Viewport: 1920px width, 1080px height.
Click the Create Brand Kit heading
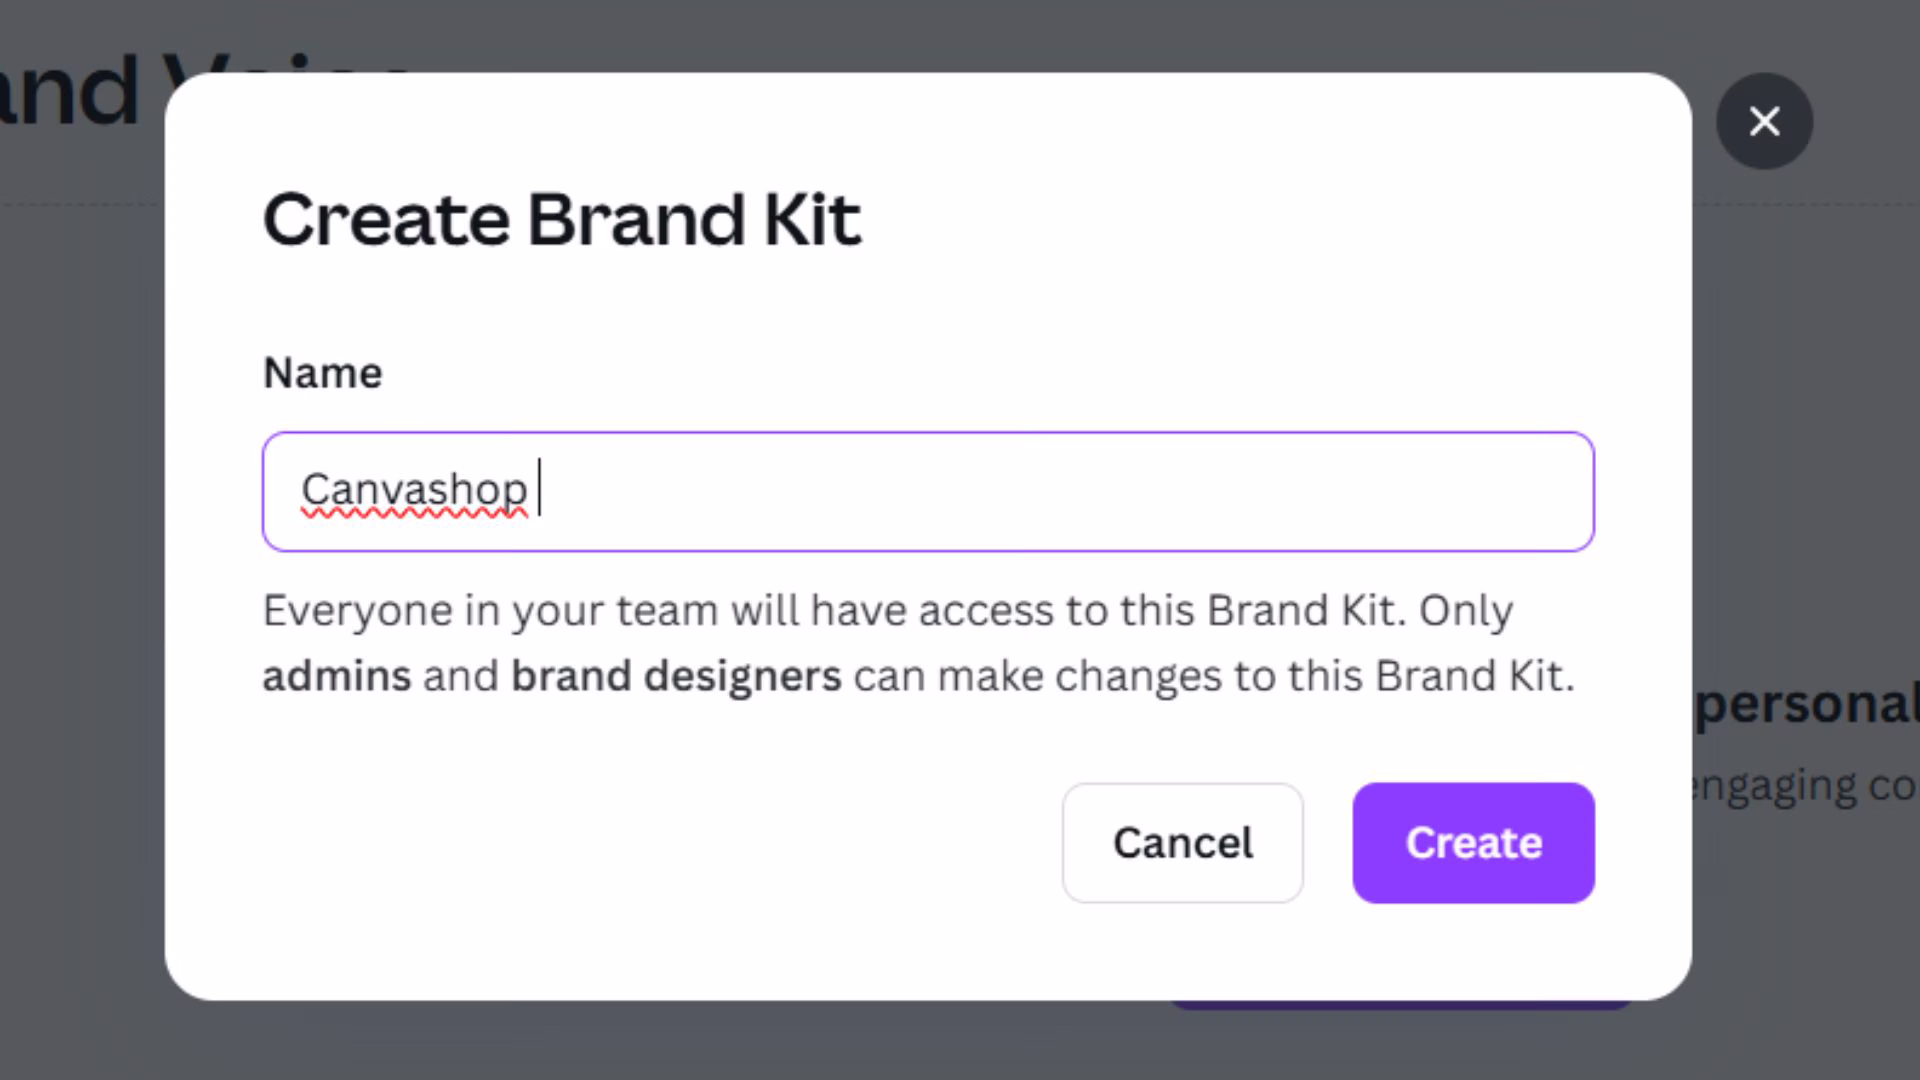pyautogui.click(x=561, y=219)
